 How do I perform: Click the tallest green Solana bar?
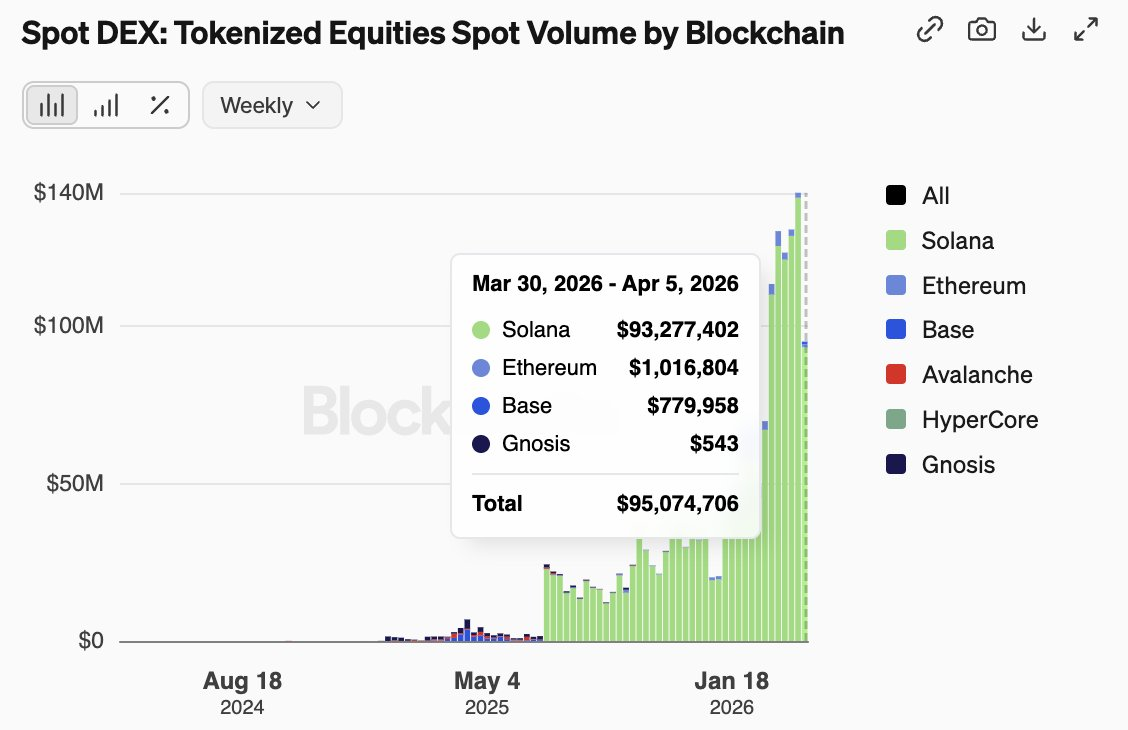pyautogui.click(x=798, y=420)
